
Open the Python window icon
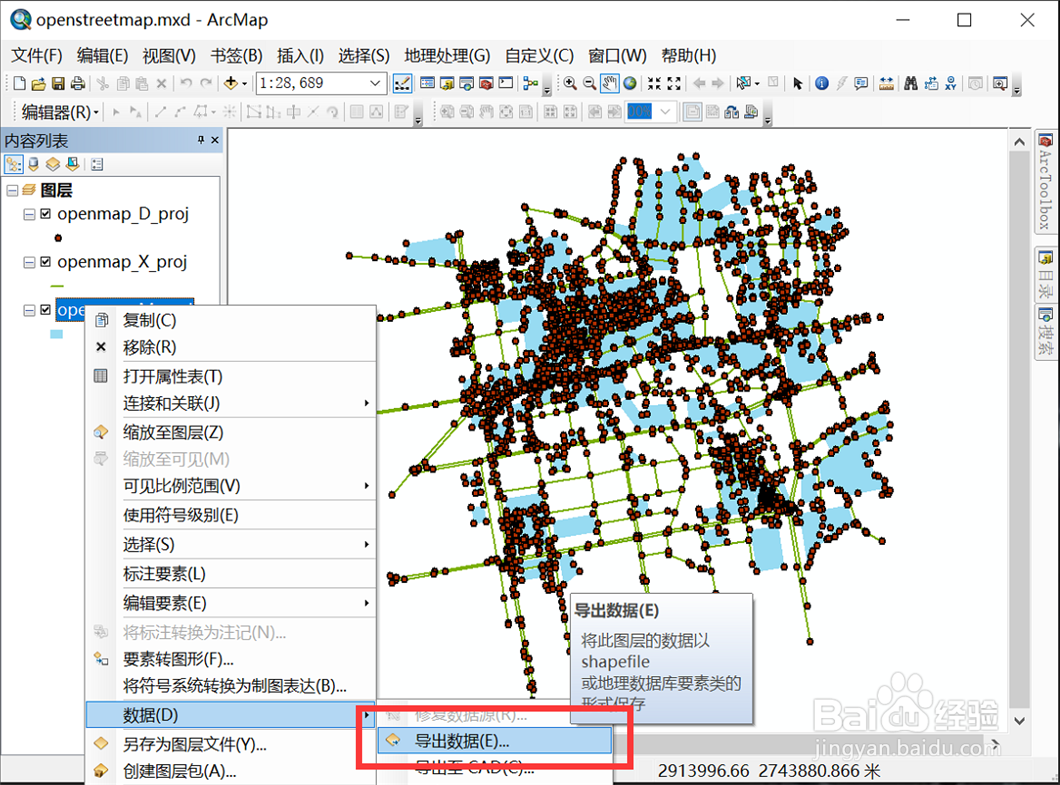coord(506,83)
